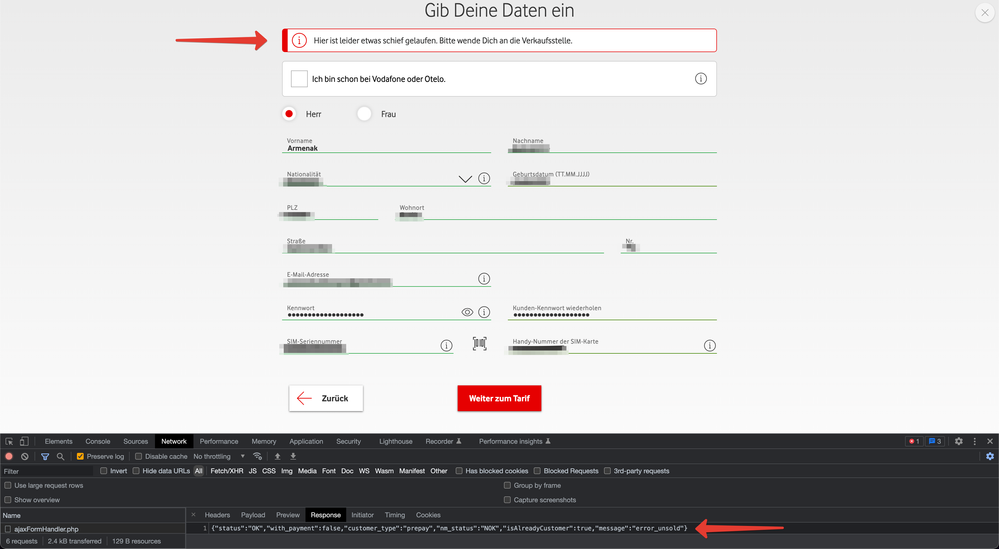This screenshot has width=999, height=549.
Task: Toggle the device toolbar icon
Action: tap(24, 441)
